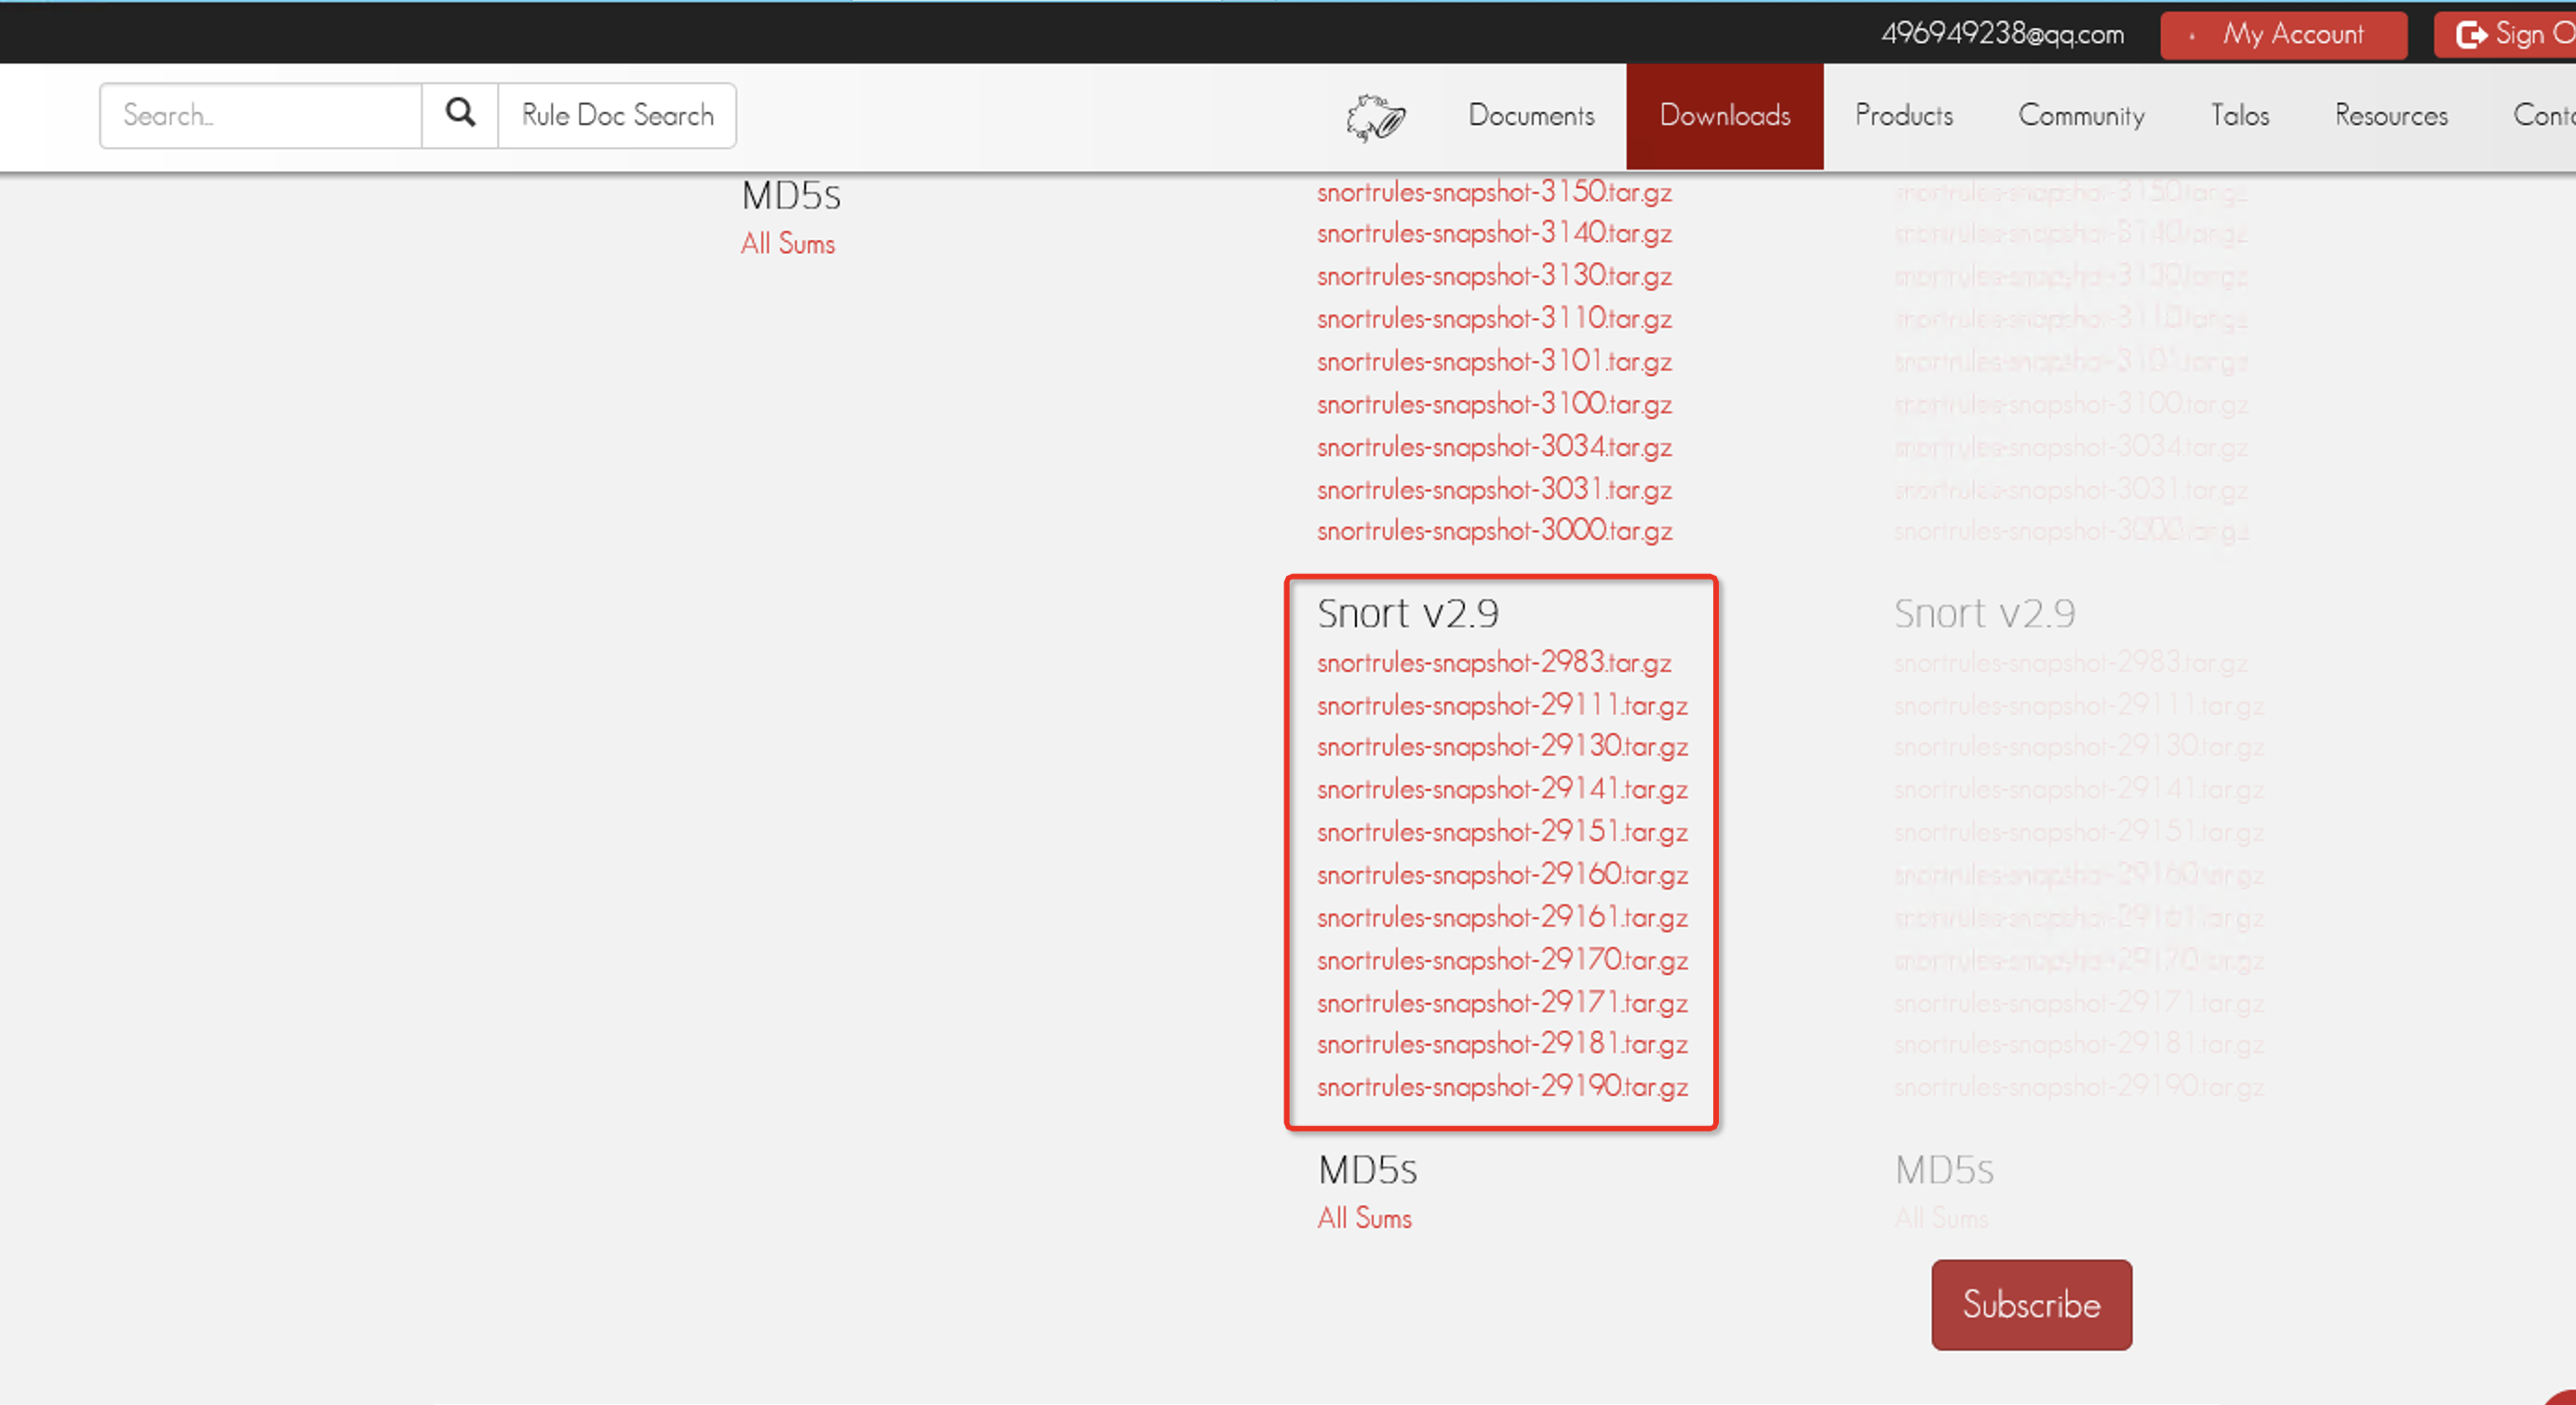Click the account email 496949238@qq.com
The image size is (2576, 1405).
click(x=2001, y=34)
